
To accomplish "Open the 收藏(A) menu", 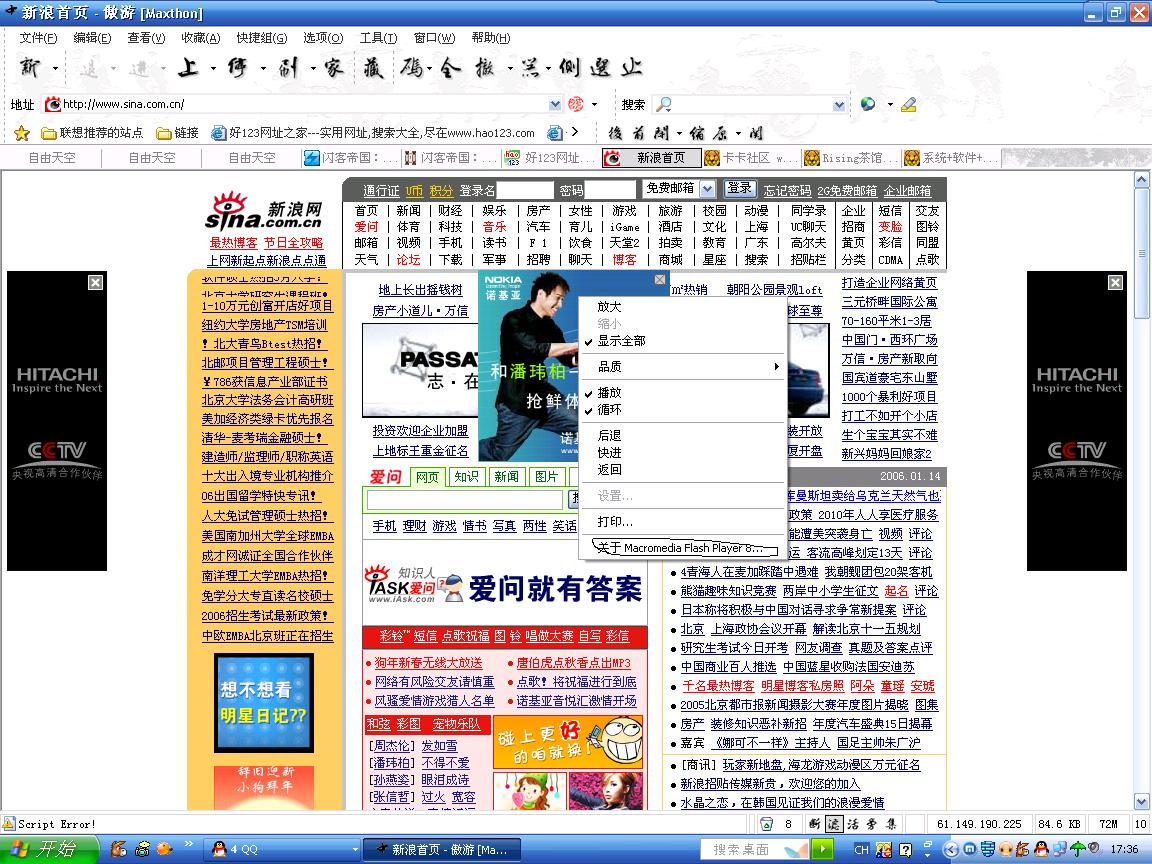I will (201, 37).
